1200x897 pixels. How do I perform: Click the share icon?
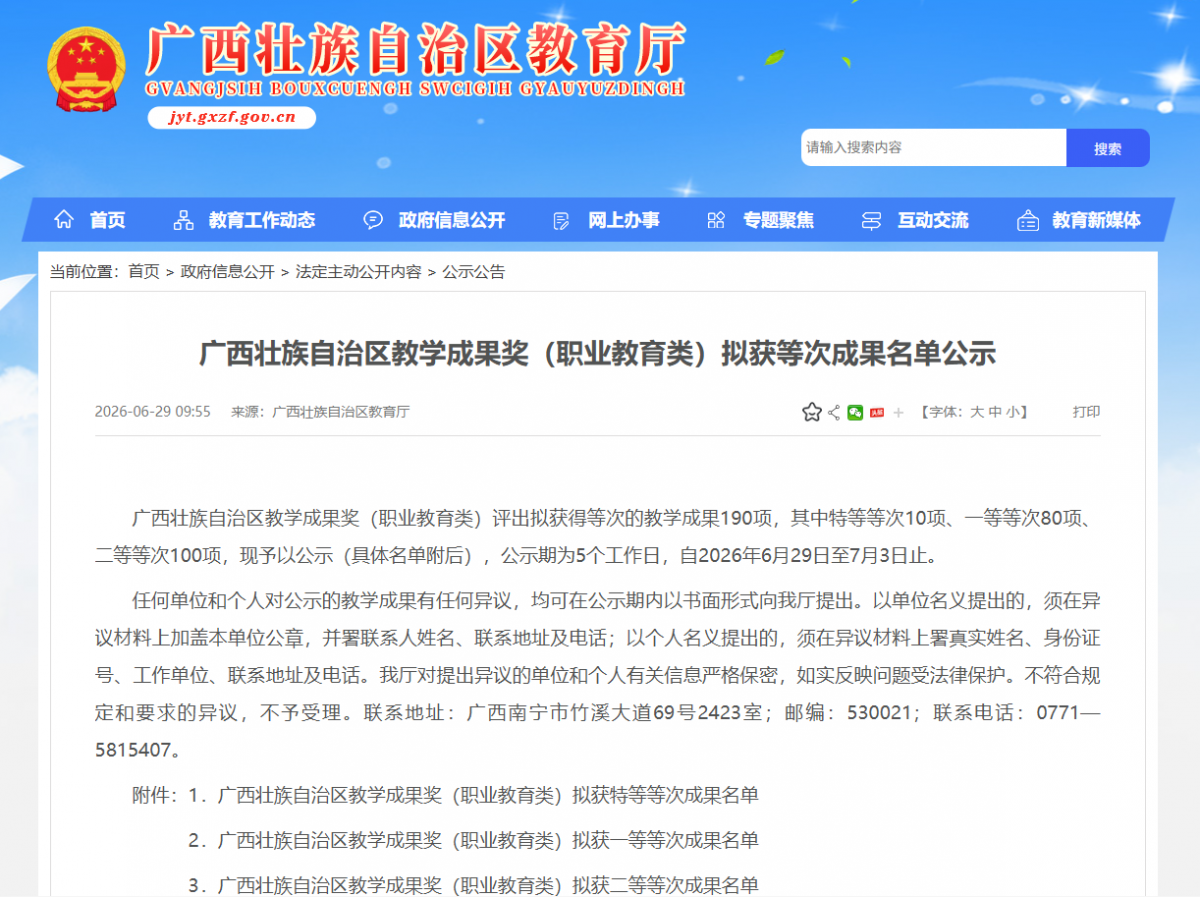(x=834, y=412)
